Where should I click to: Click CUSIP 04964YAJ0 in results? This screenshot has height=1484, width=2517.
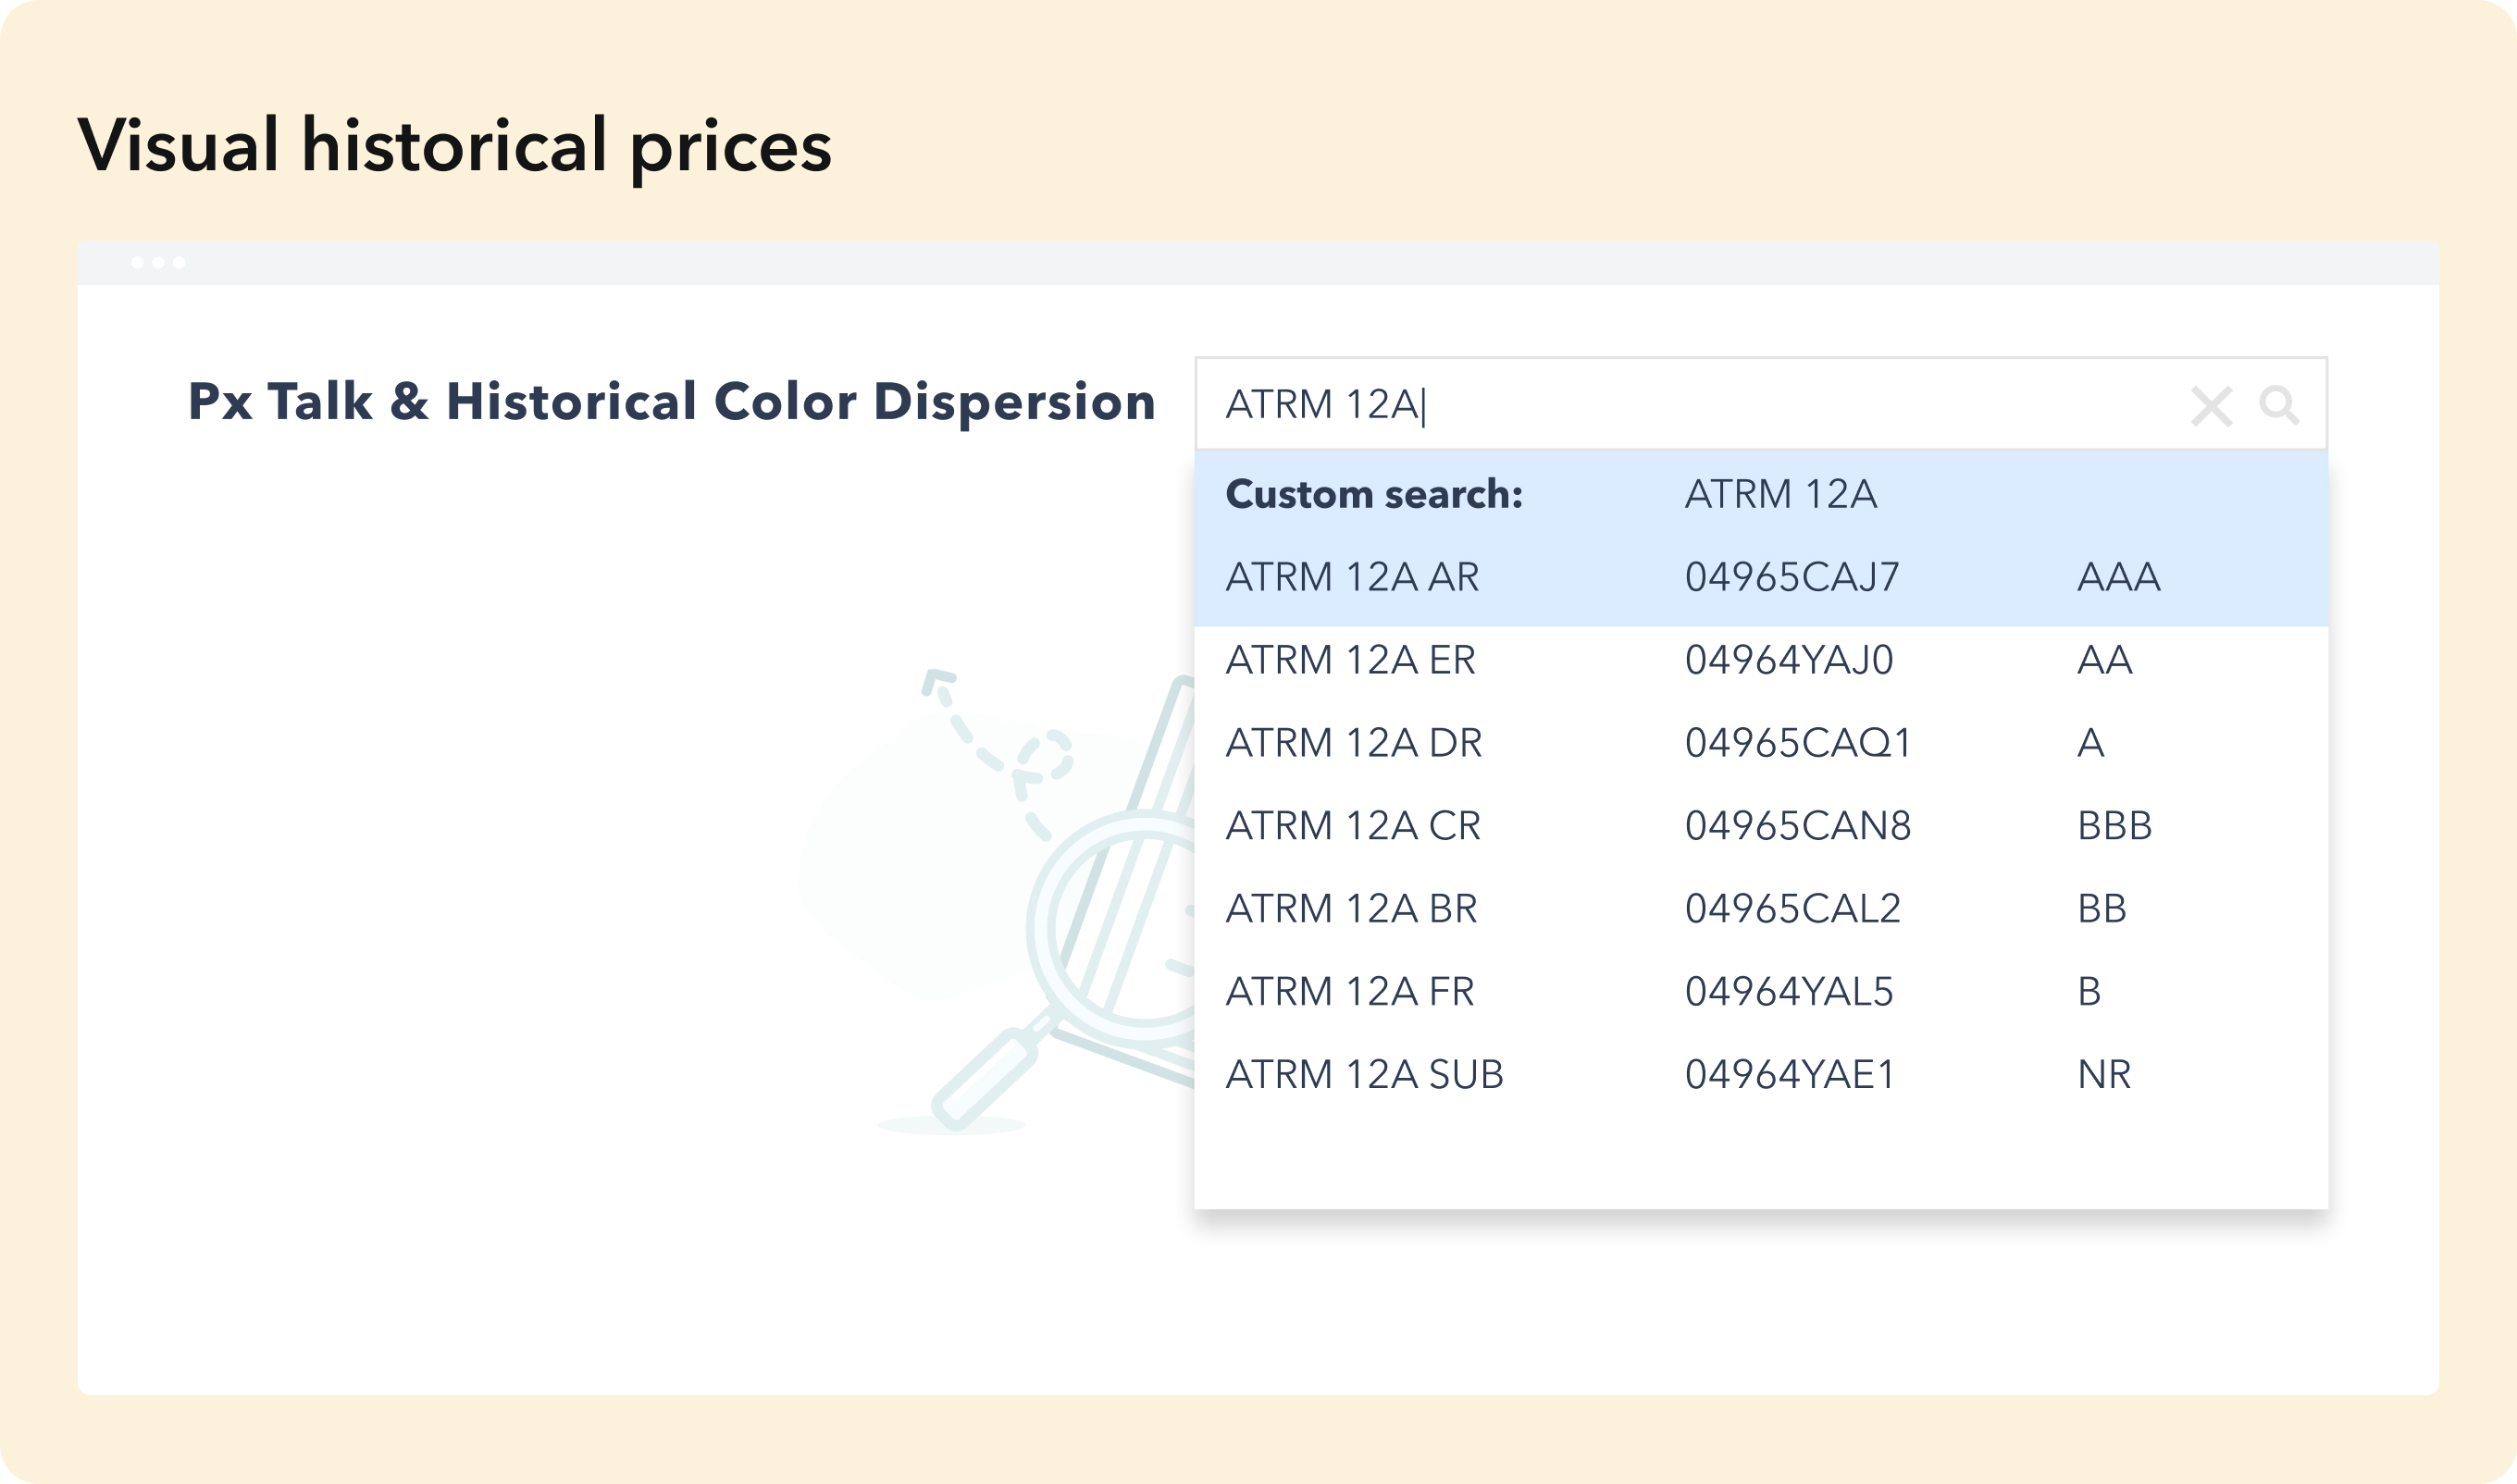[1788, 660]
